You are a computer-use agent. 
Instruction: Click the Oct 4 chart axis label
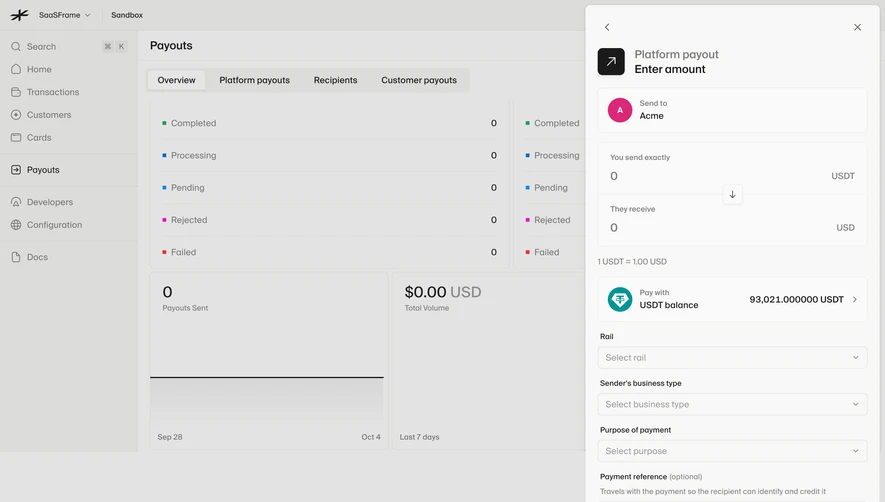pyautogui.click(x=371, y=437)
